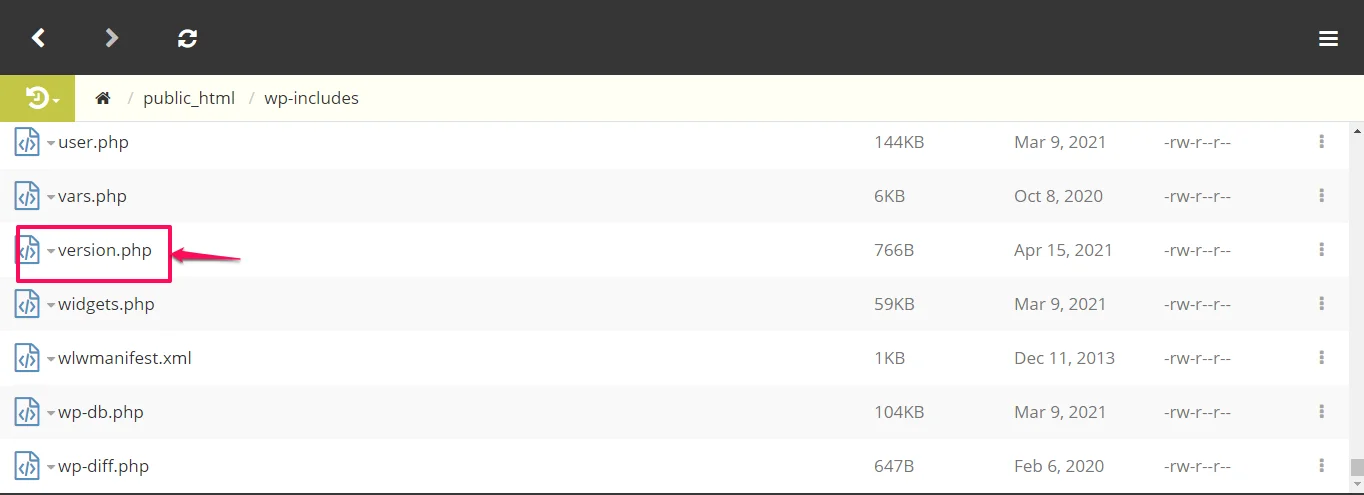Open the three-dot menu for vars.php
The height and width of the screenshot is (495, 1364).
click(x=1321, y=196)
